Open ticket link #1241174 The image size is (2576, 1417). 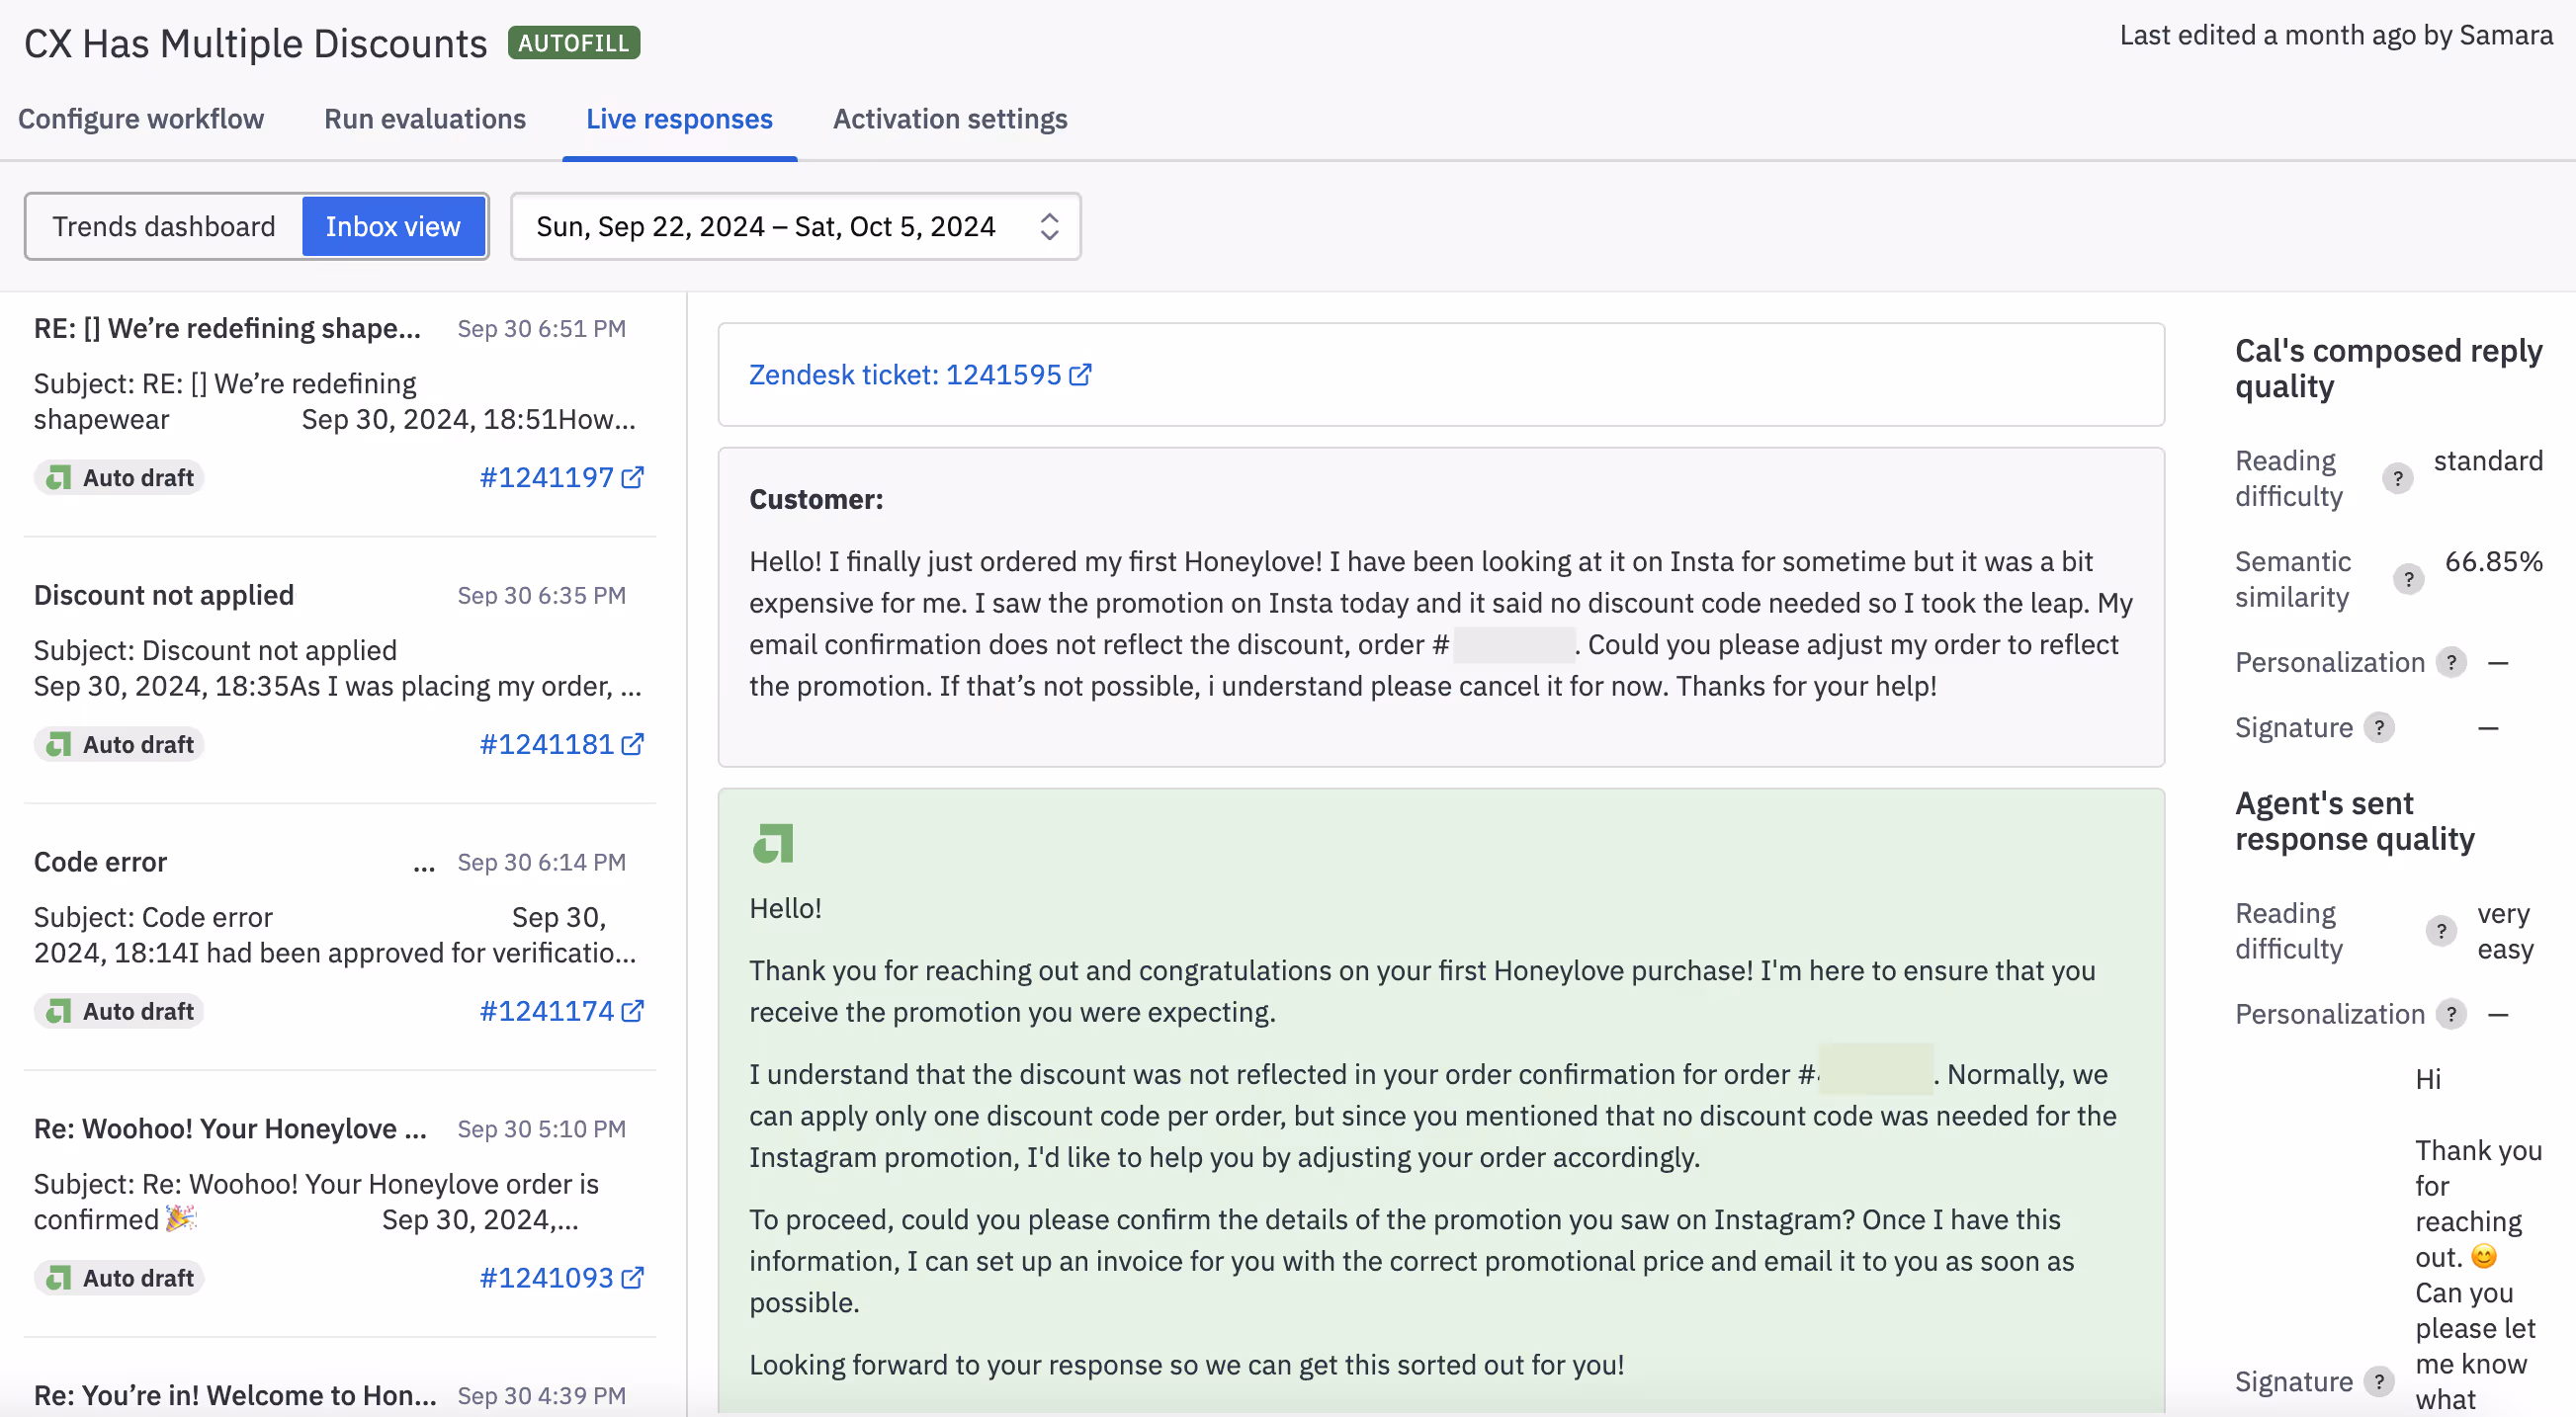tap(546, 1011)
